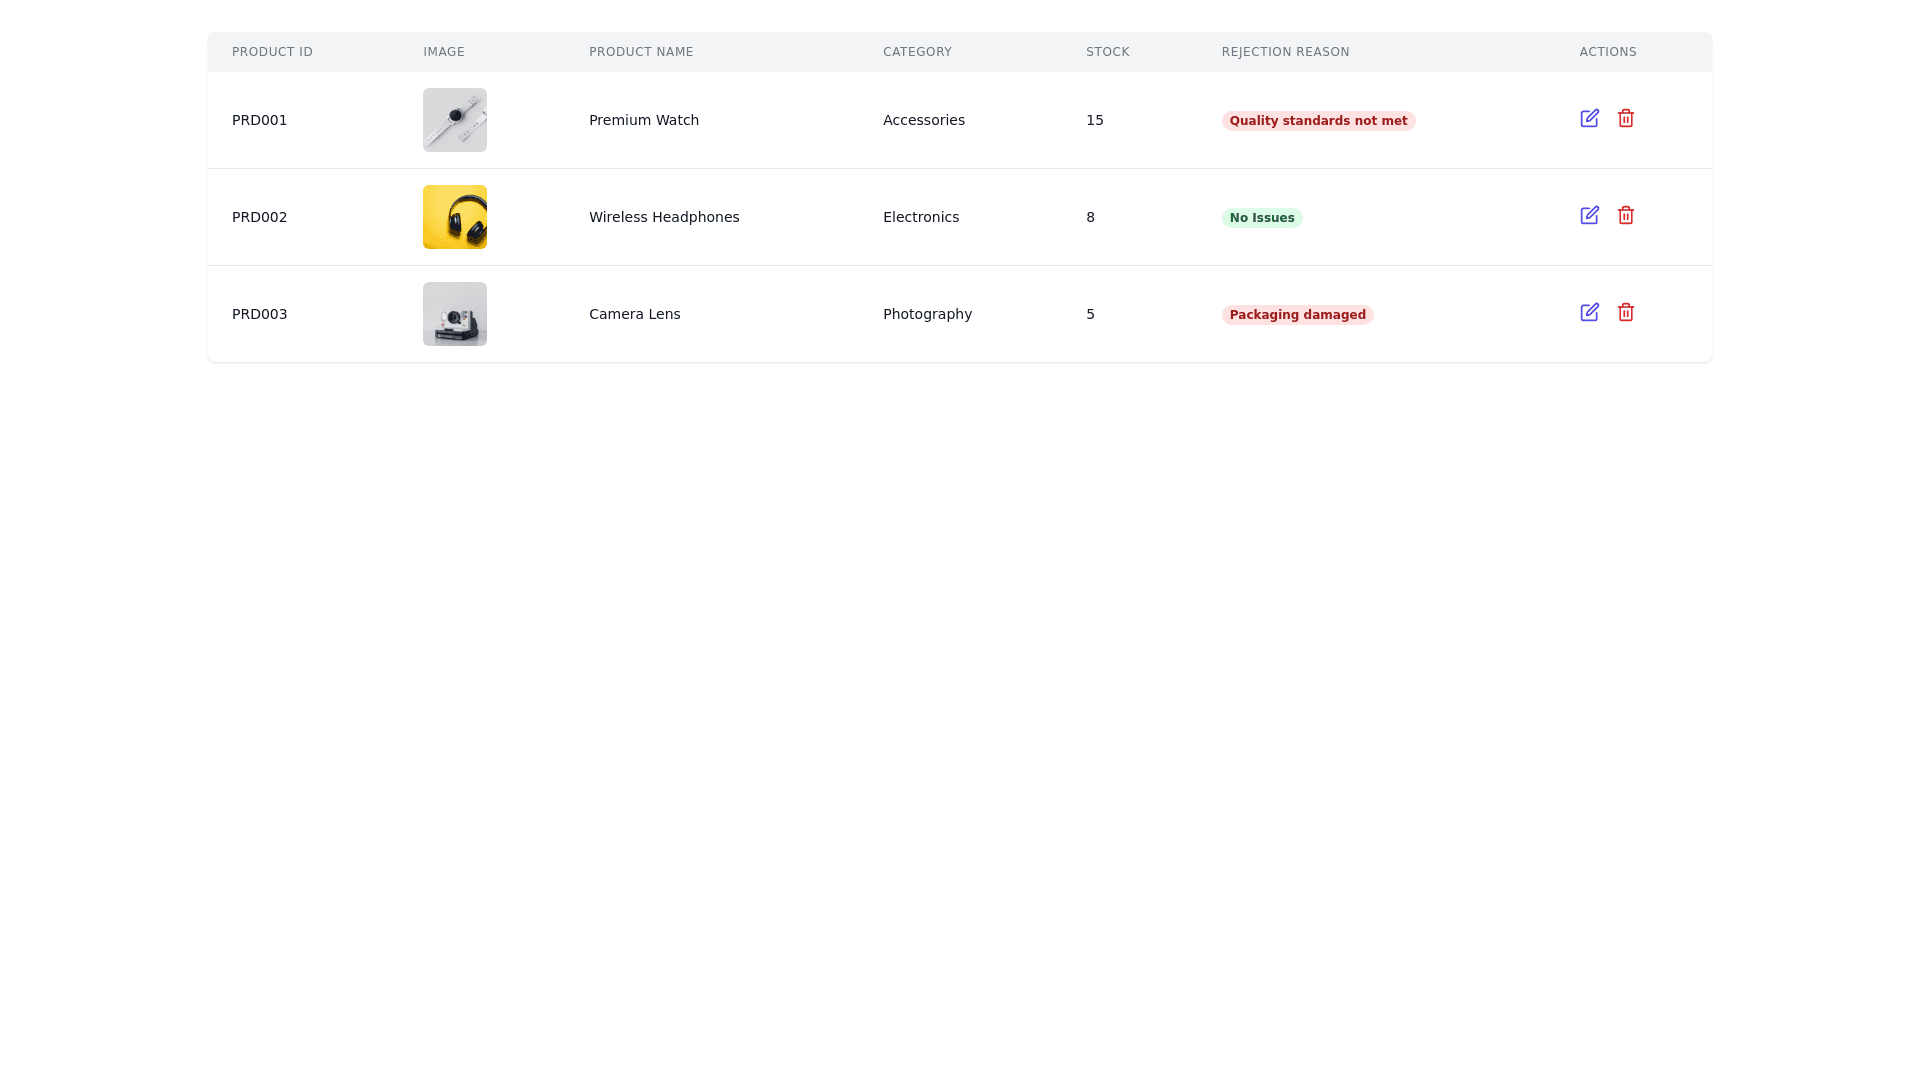1920x1080 pixels.
Task: Delete the Camera Lens entry
Action: click(x=1626, y=313)
